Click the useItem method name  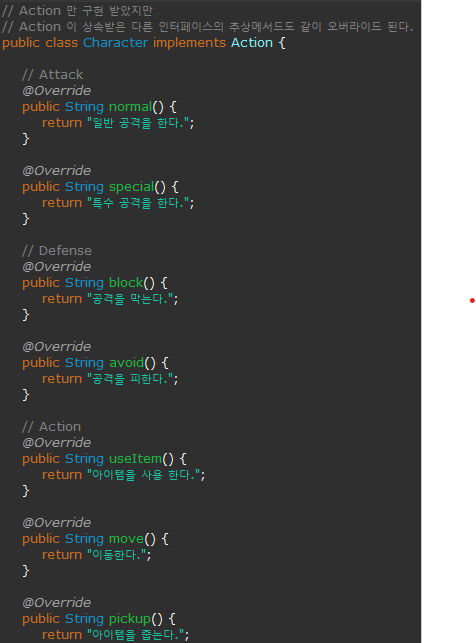[x=135, y=458]
